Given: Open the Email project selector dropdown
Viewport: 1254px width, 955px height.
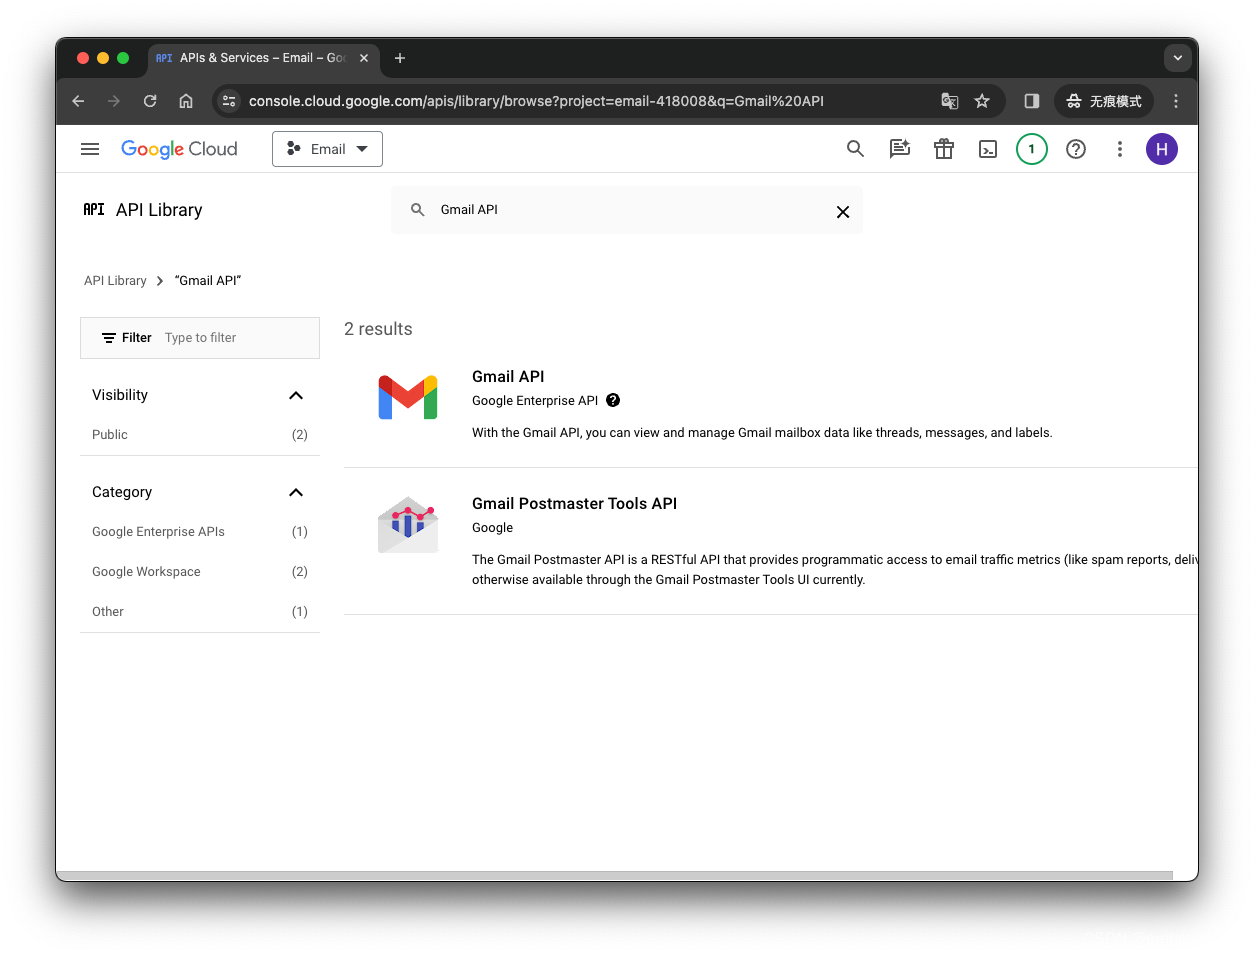Looking at the screenshot, I should coord(327,149).
